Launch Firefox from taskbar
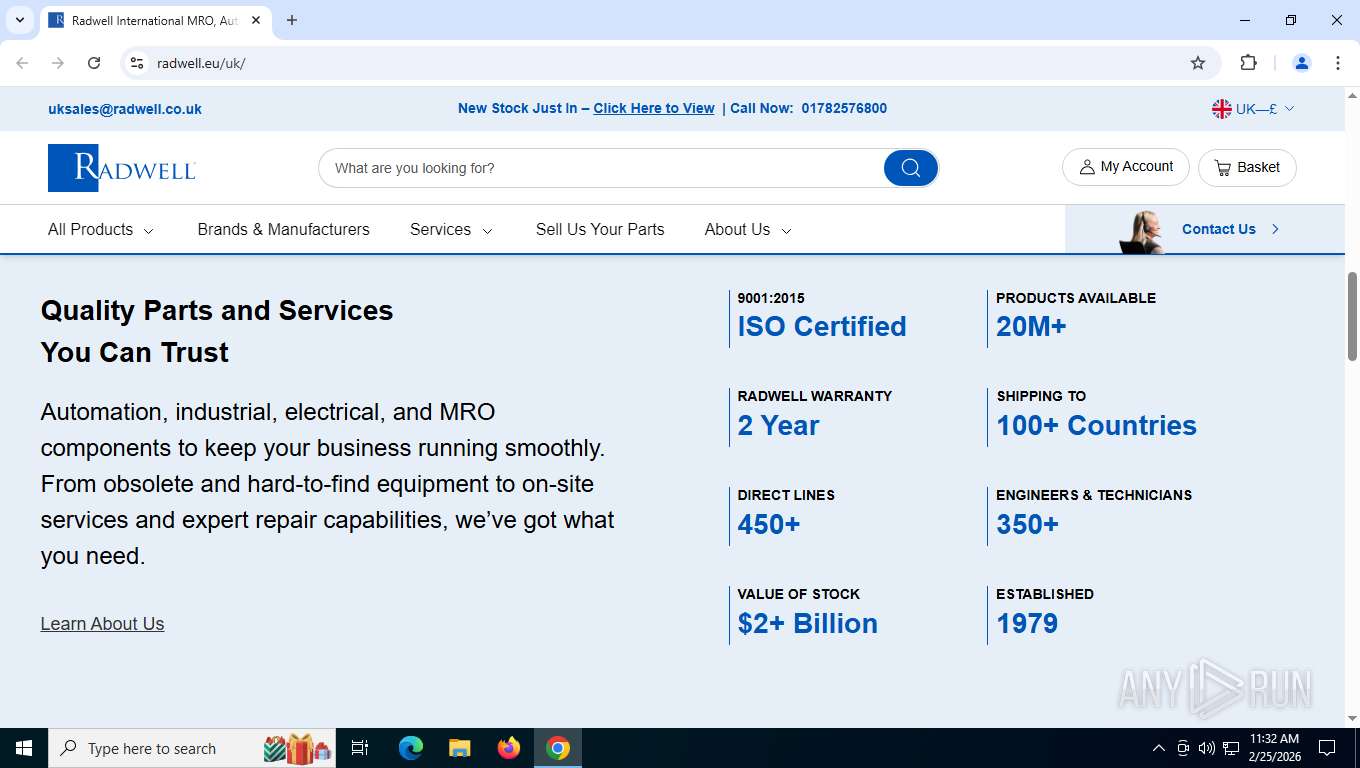 click(x=509, y=748)
